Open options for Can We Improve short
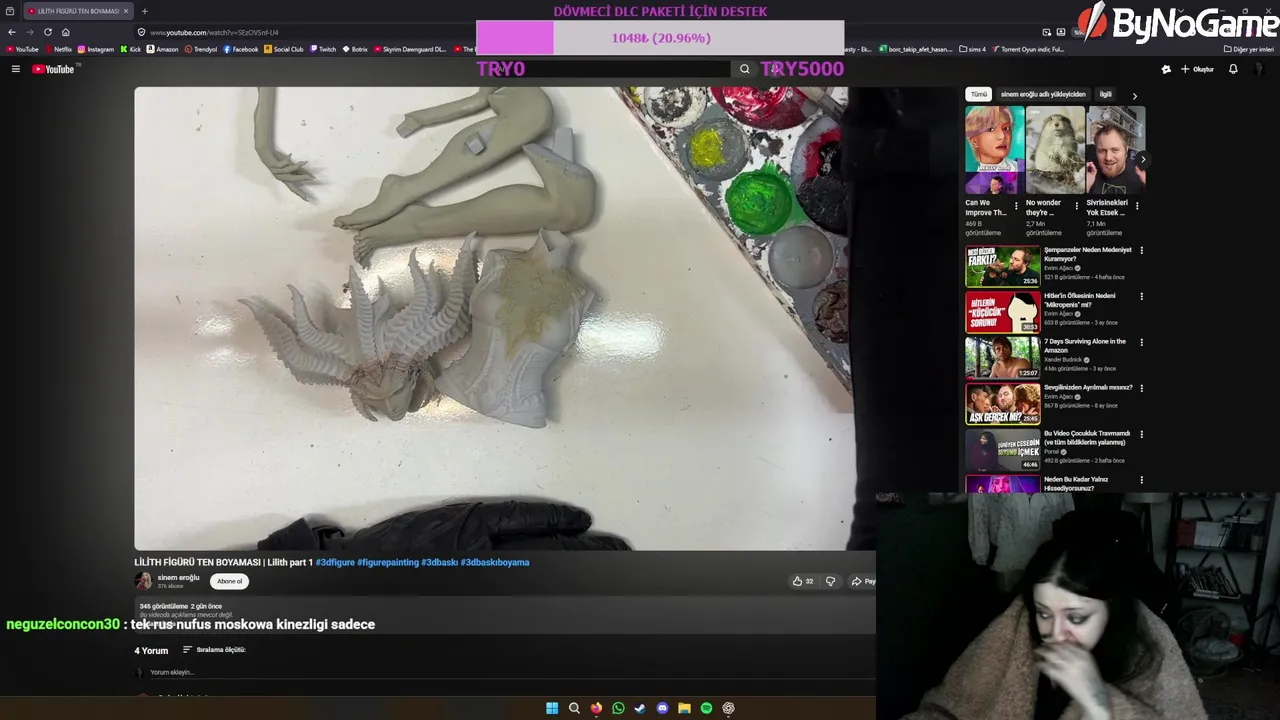Image resolution: width=1280 pixels, height=720 pixels. coord(1016,206)
